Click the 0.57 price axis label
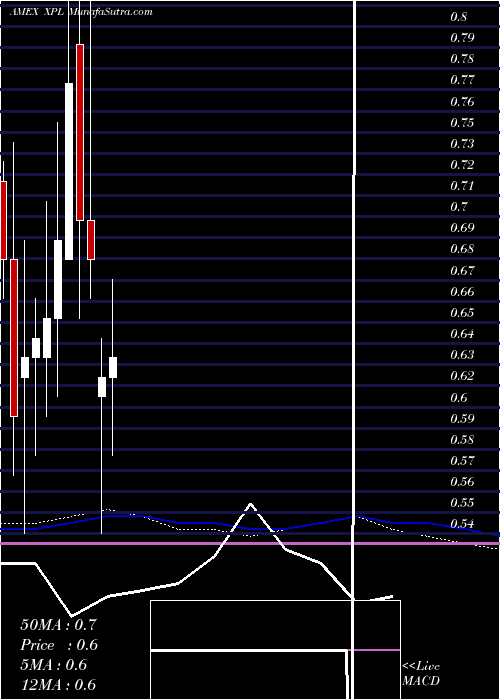 click(462, 461)
